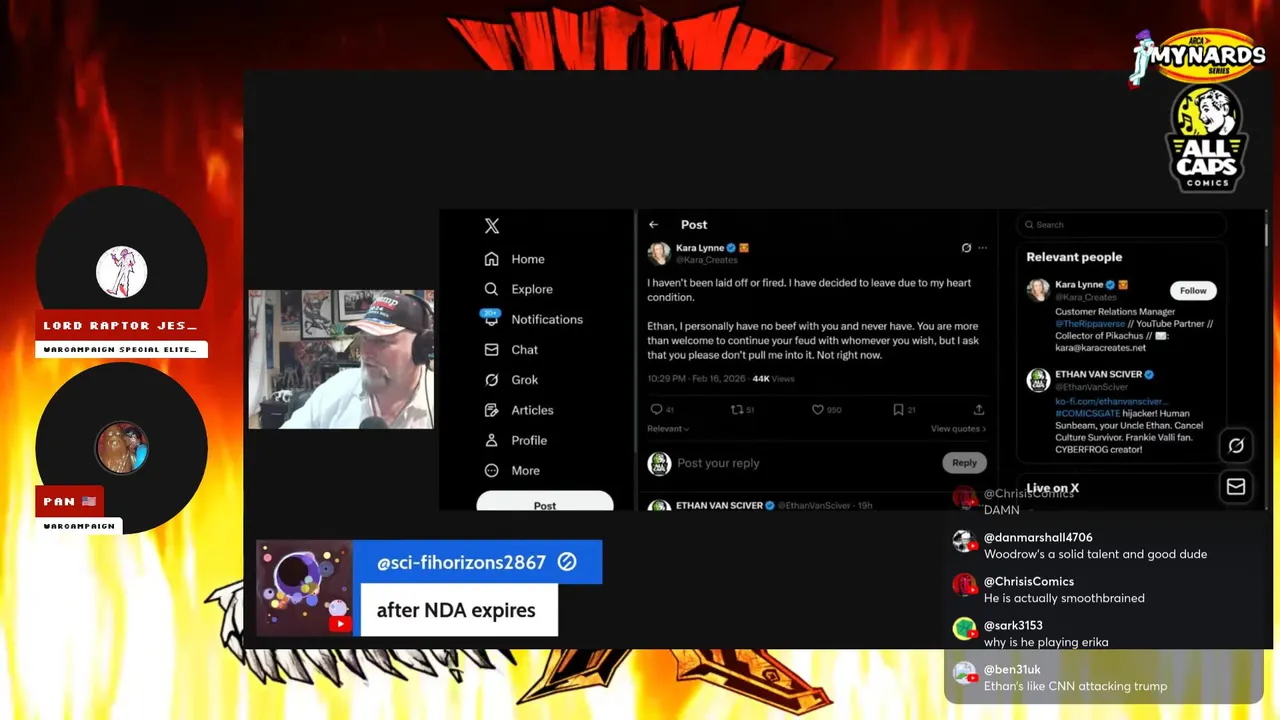This screenshot has height=720, width=1280.
Task: Click Lord Raptor Jes avatar circle
Action: point(122,272)
